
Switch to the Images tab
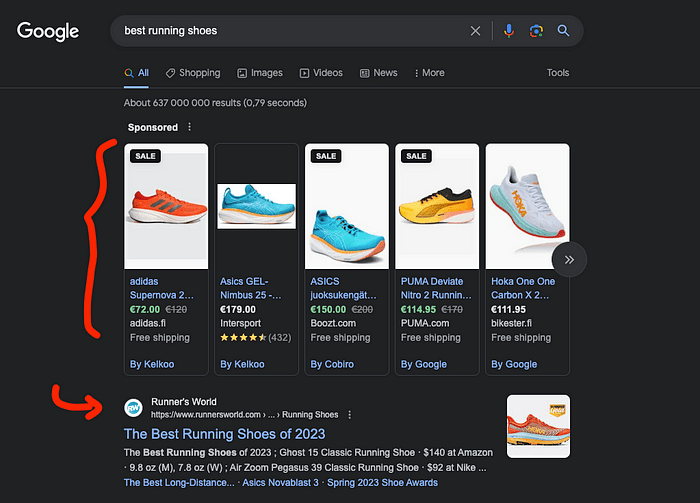click(x=260, y=73)
